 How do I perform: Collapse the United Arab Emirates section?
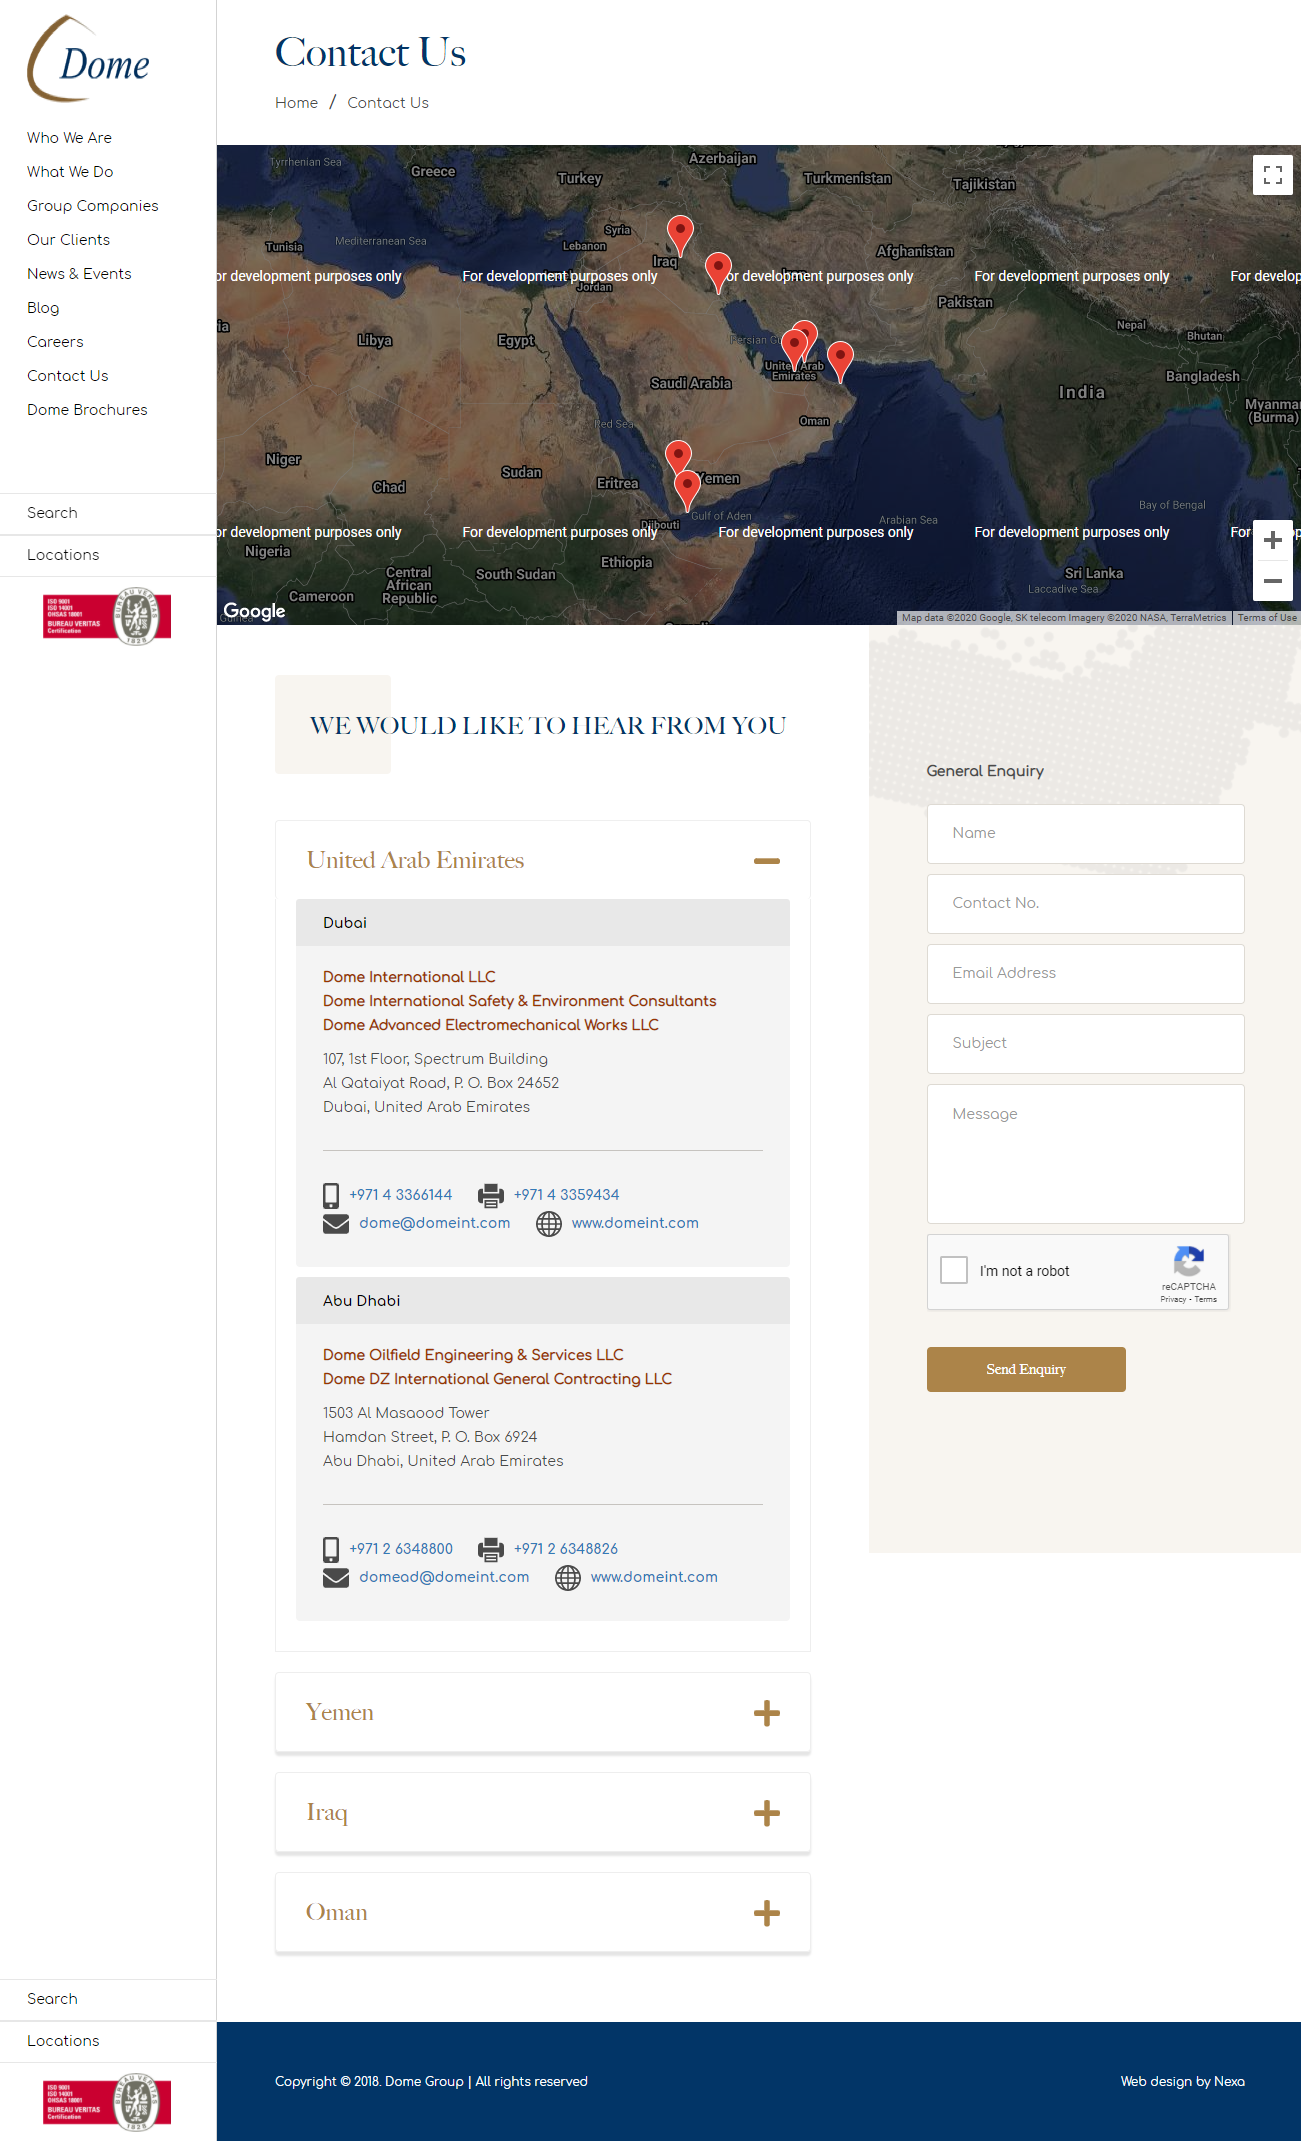pyautogui.click(x=767, y=861)
